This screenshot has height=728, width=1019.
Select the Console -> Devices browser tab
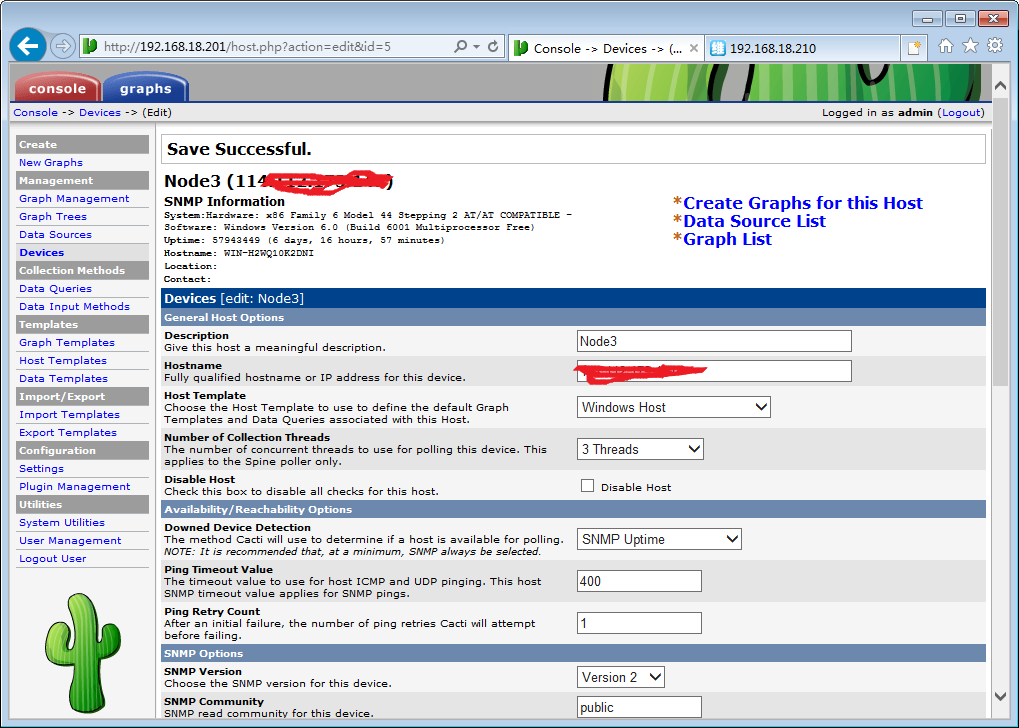(606, 48)
